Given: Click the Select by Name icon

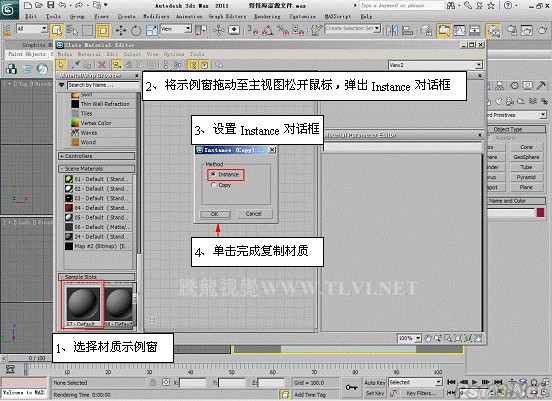Looking at the screenshot, I should point(72,31).
